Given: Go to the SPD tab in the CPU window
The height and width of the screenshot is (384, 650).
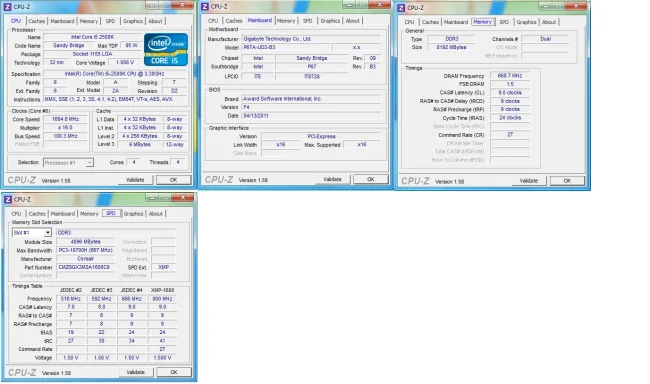Looking at the screenshot, I should [110, 21].
